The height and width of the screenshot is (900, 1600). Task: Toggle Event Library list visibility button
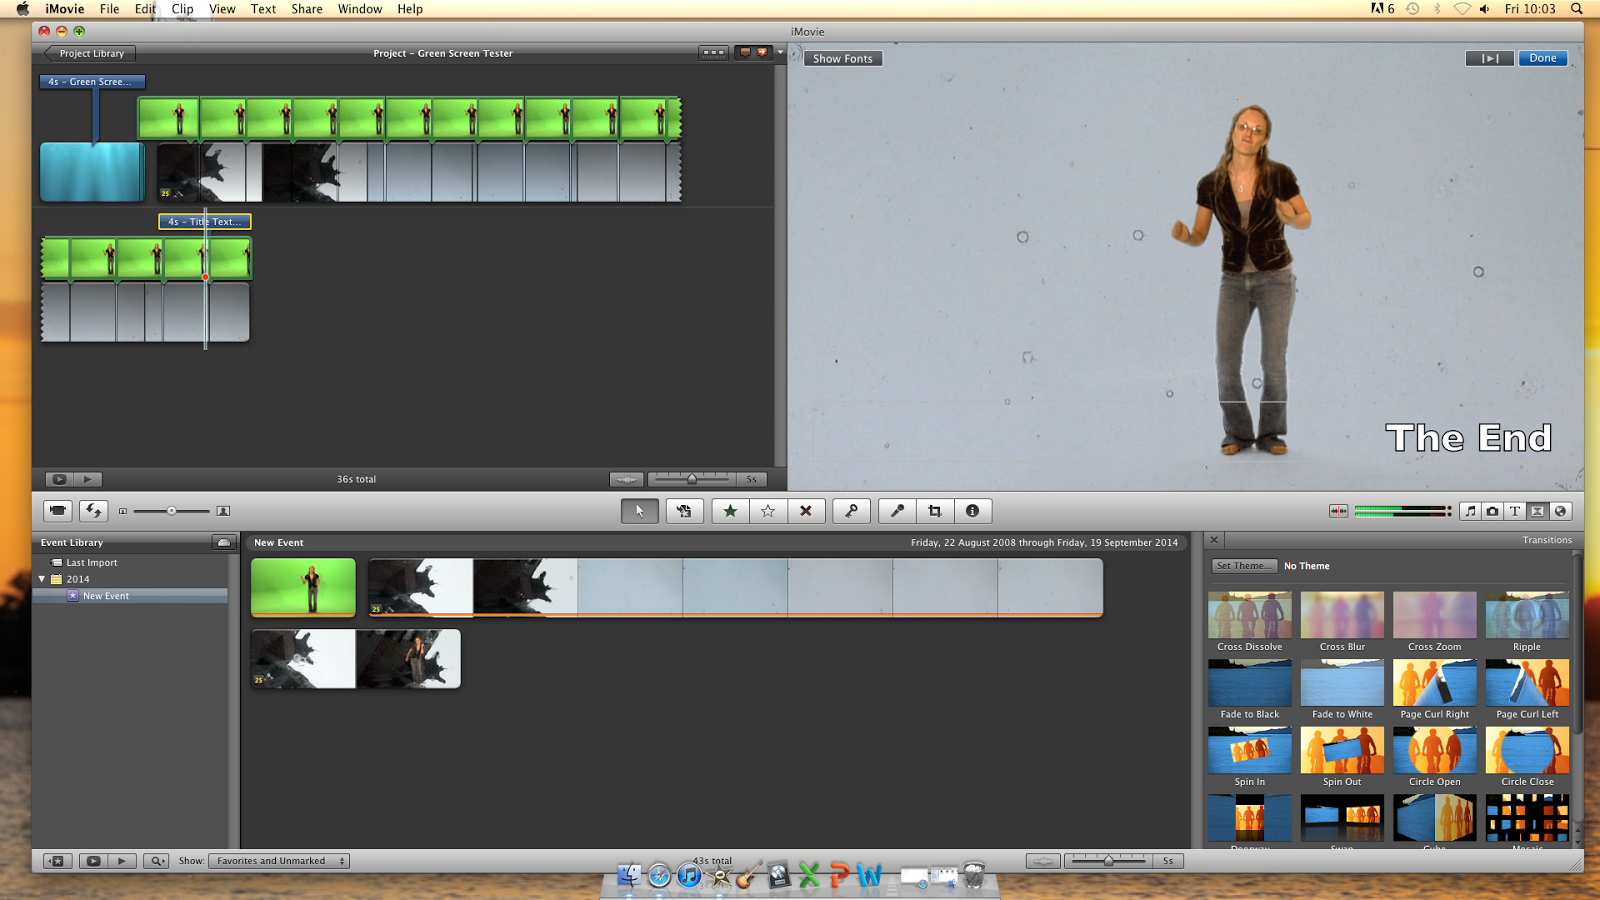57,861
